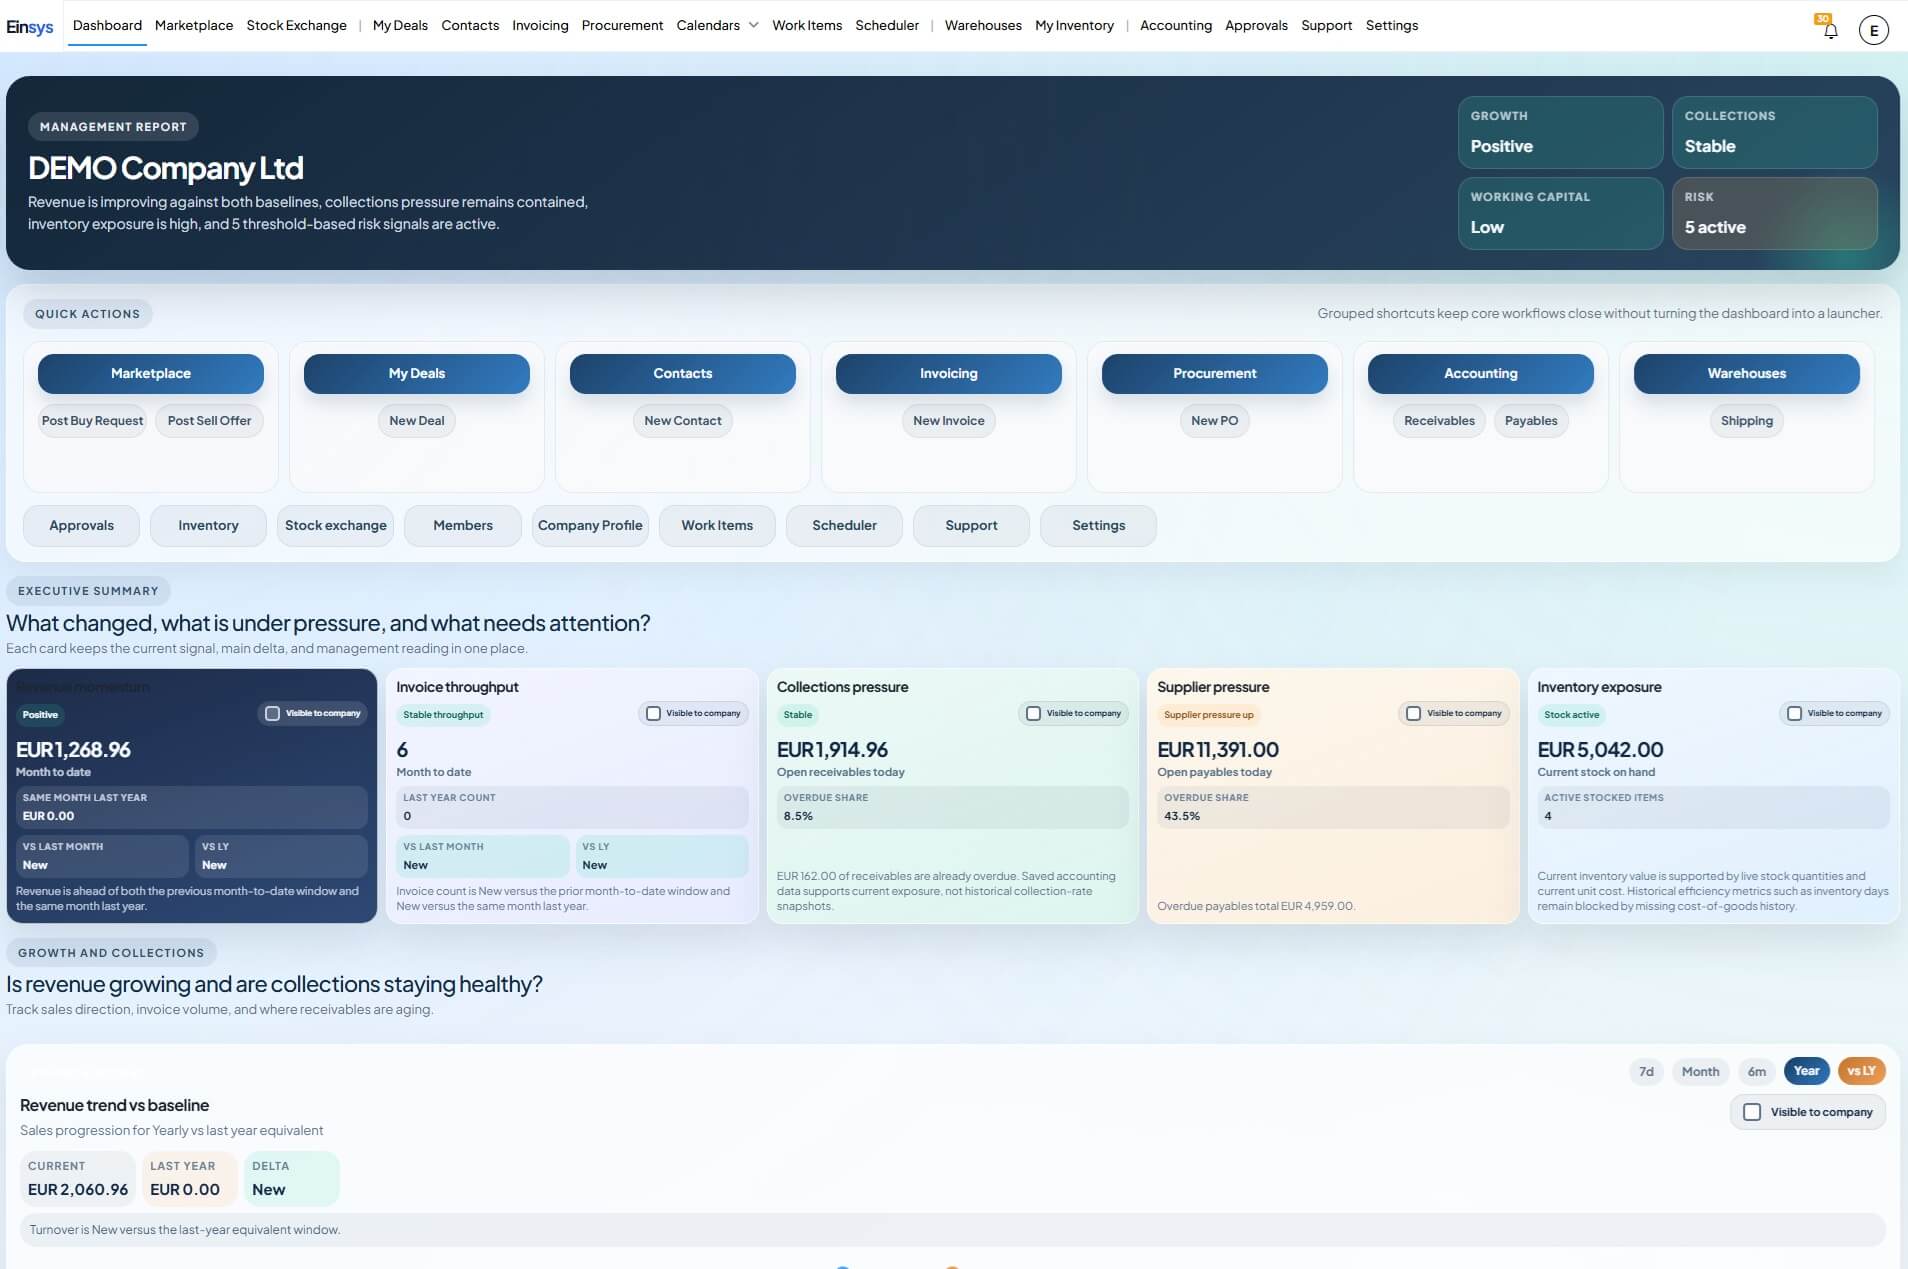The width and height of the screenshot is (1908, 1269).
Task: Click the Warehouses quick action button
Action: pyautogui.click(x=1746, y=374)
